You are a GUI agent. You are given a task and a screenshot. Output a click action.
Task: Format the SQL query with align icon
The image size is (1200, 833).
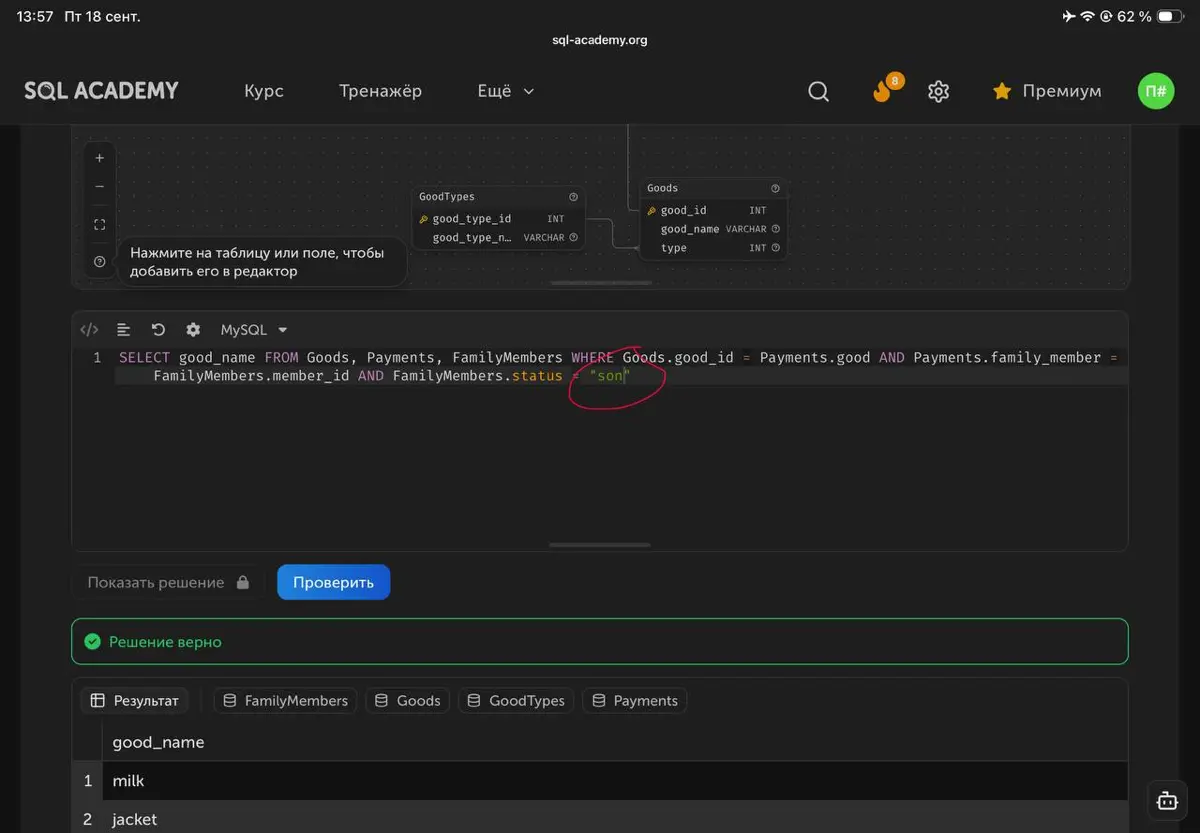pyautogui.click(x=124, y=329)
